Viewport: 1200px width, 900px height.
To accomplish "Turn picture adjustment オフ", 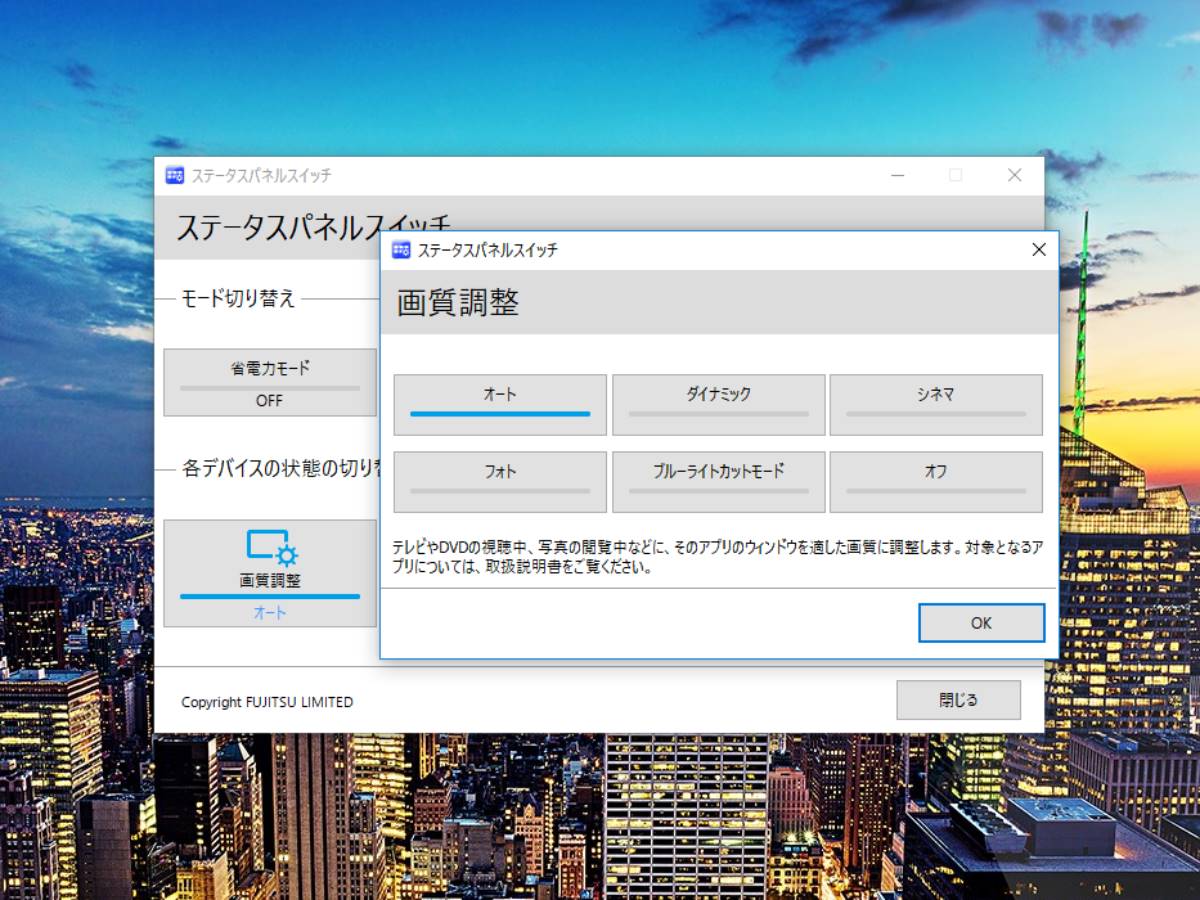I will click(936, 481).
